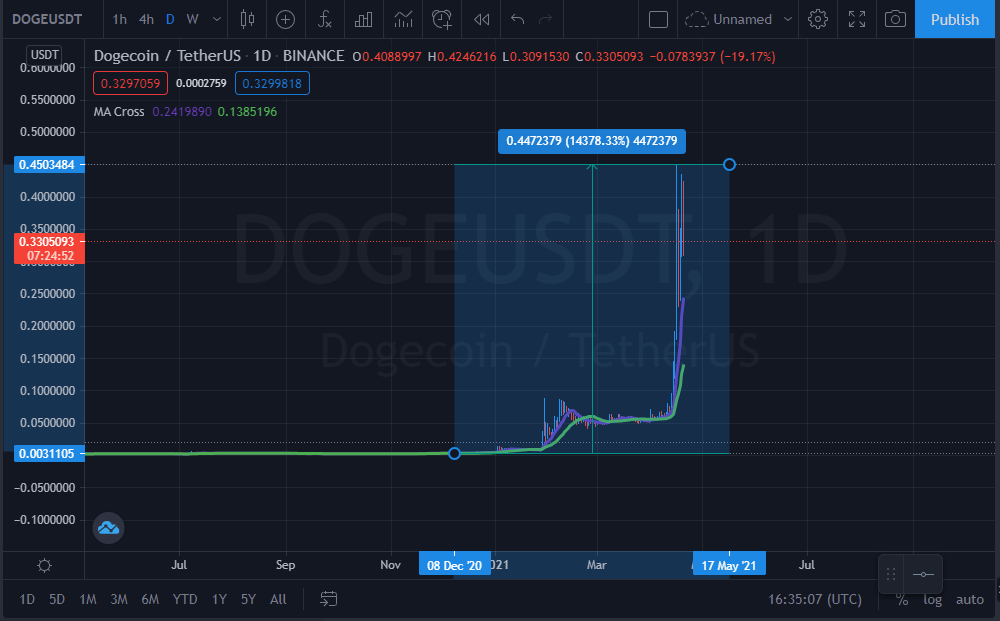Set the range to 1Y
This screenshot has width=1000, height=621.
click(219, 599)
